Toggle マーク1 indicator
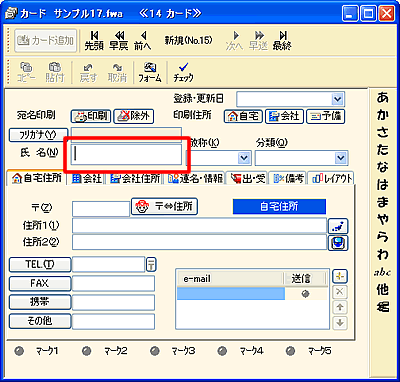 point(19,351)
